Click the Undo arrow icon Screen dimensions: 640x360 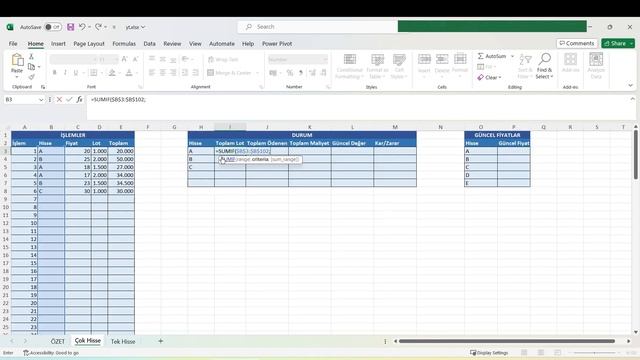[82, 27]
